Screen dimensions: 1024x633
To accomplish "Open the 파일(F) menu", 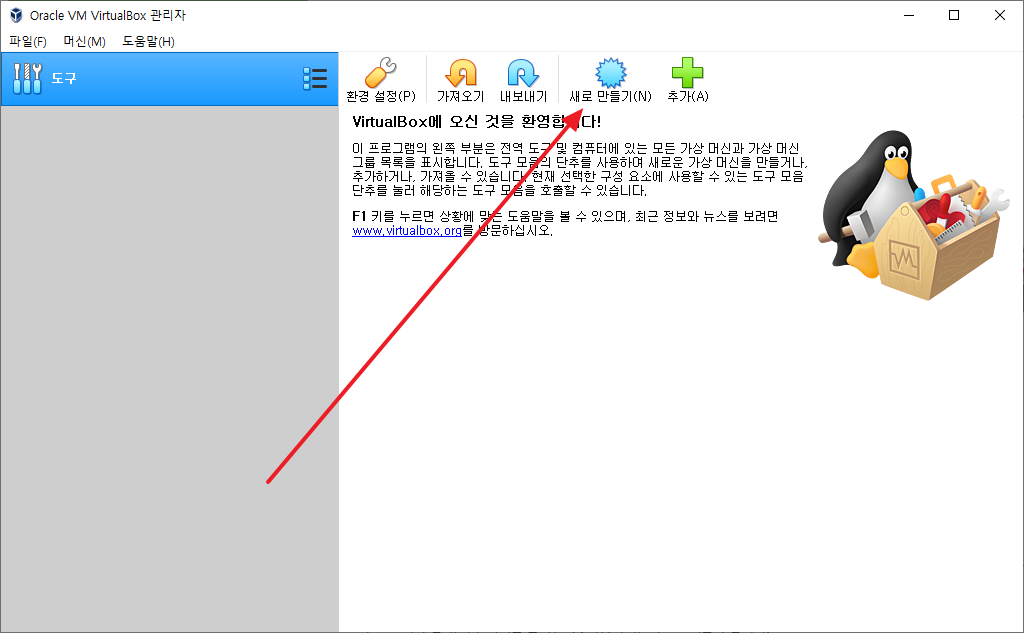I will coord(27,42).
